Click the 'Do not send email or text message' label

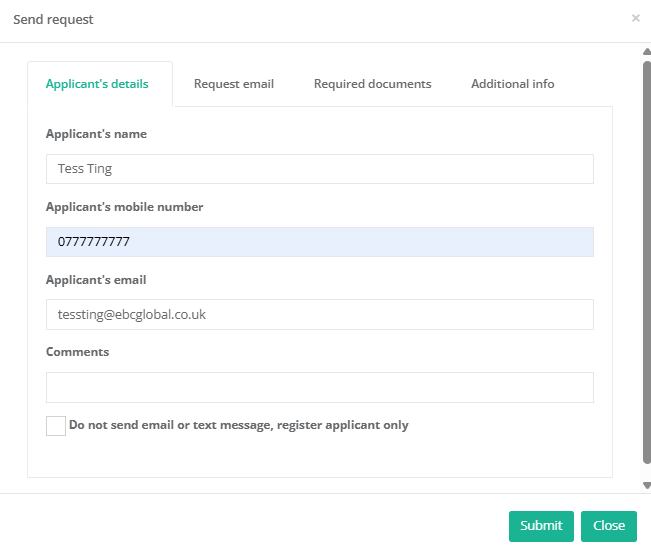[x=239, y=425]
